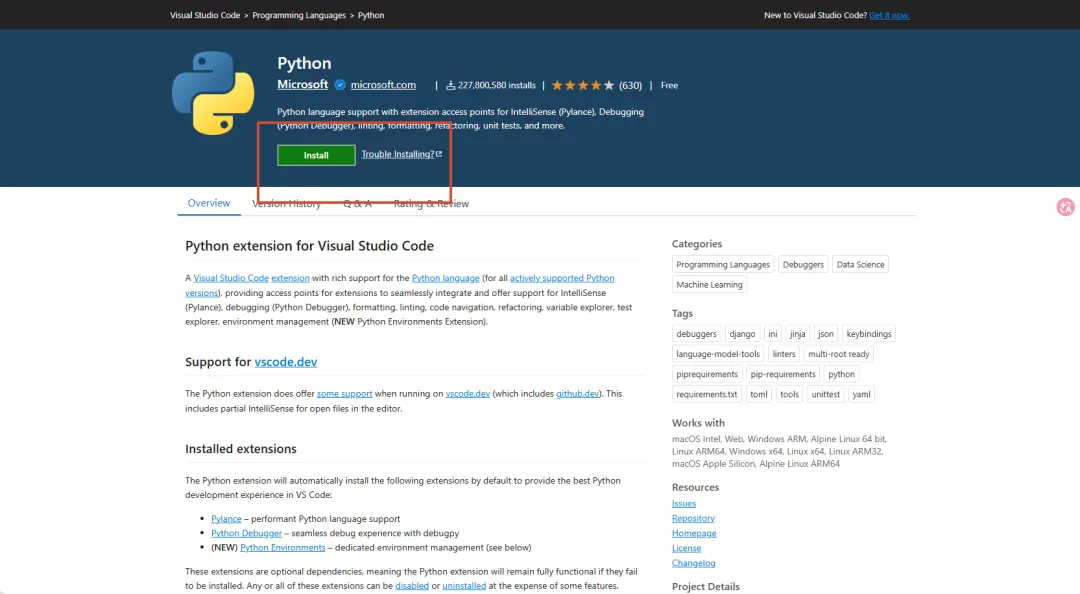Image resolution: width=1080 pixels, height=594 pixels.
Task: Open the Pylance extension link
Action: click(x=226, y=519)
